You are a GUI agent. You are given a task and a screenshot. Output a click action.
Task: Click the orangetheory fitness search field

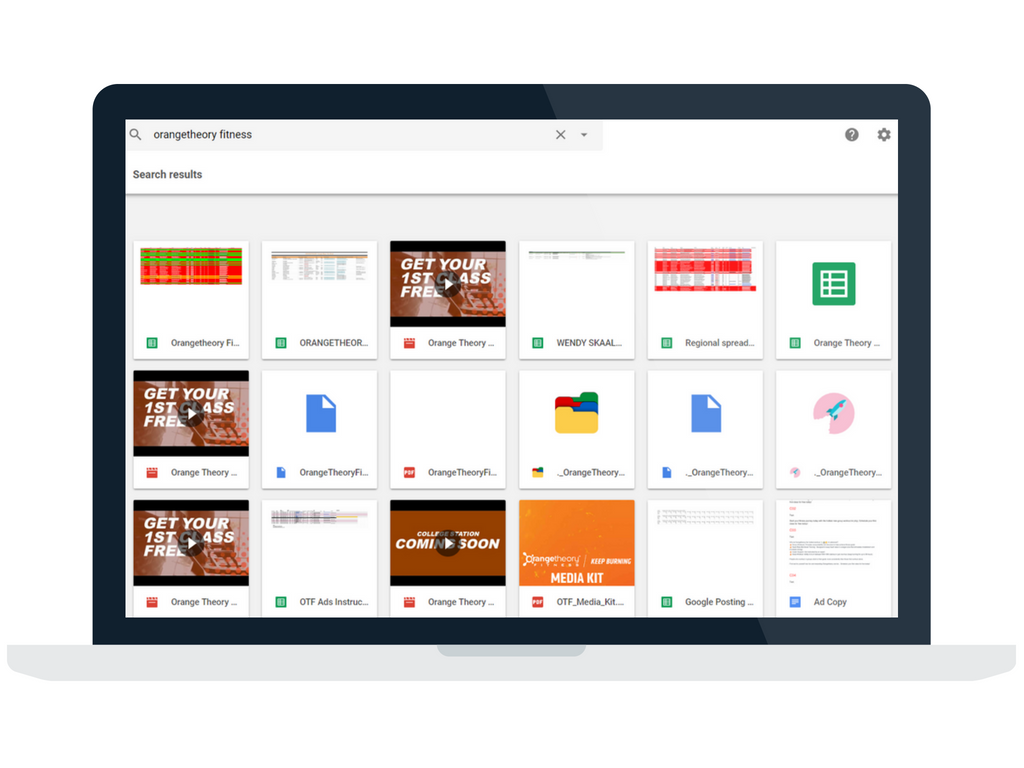coord(340,135)
